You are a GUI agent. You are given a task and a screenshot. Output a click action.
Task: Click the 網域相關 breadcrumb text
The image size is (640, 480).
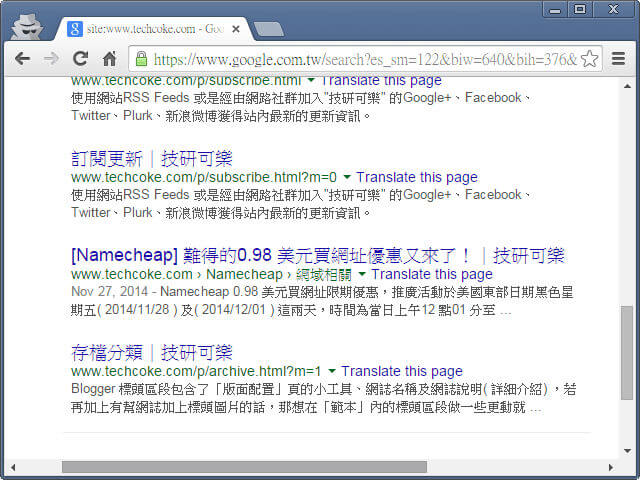(324, 275)
